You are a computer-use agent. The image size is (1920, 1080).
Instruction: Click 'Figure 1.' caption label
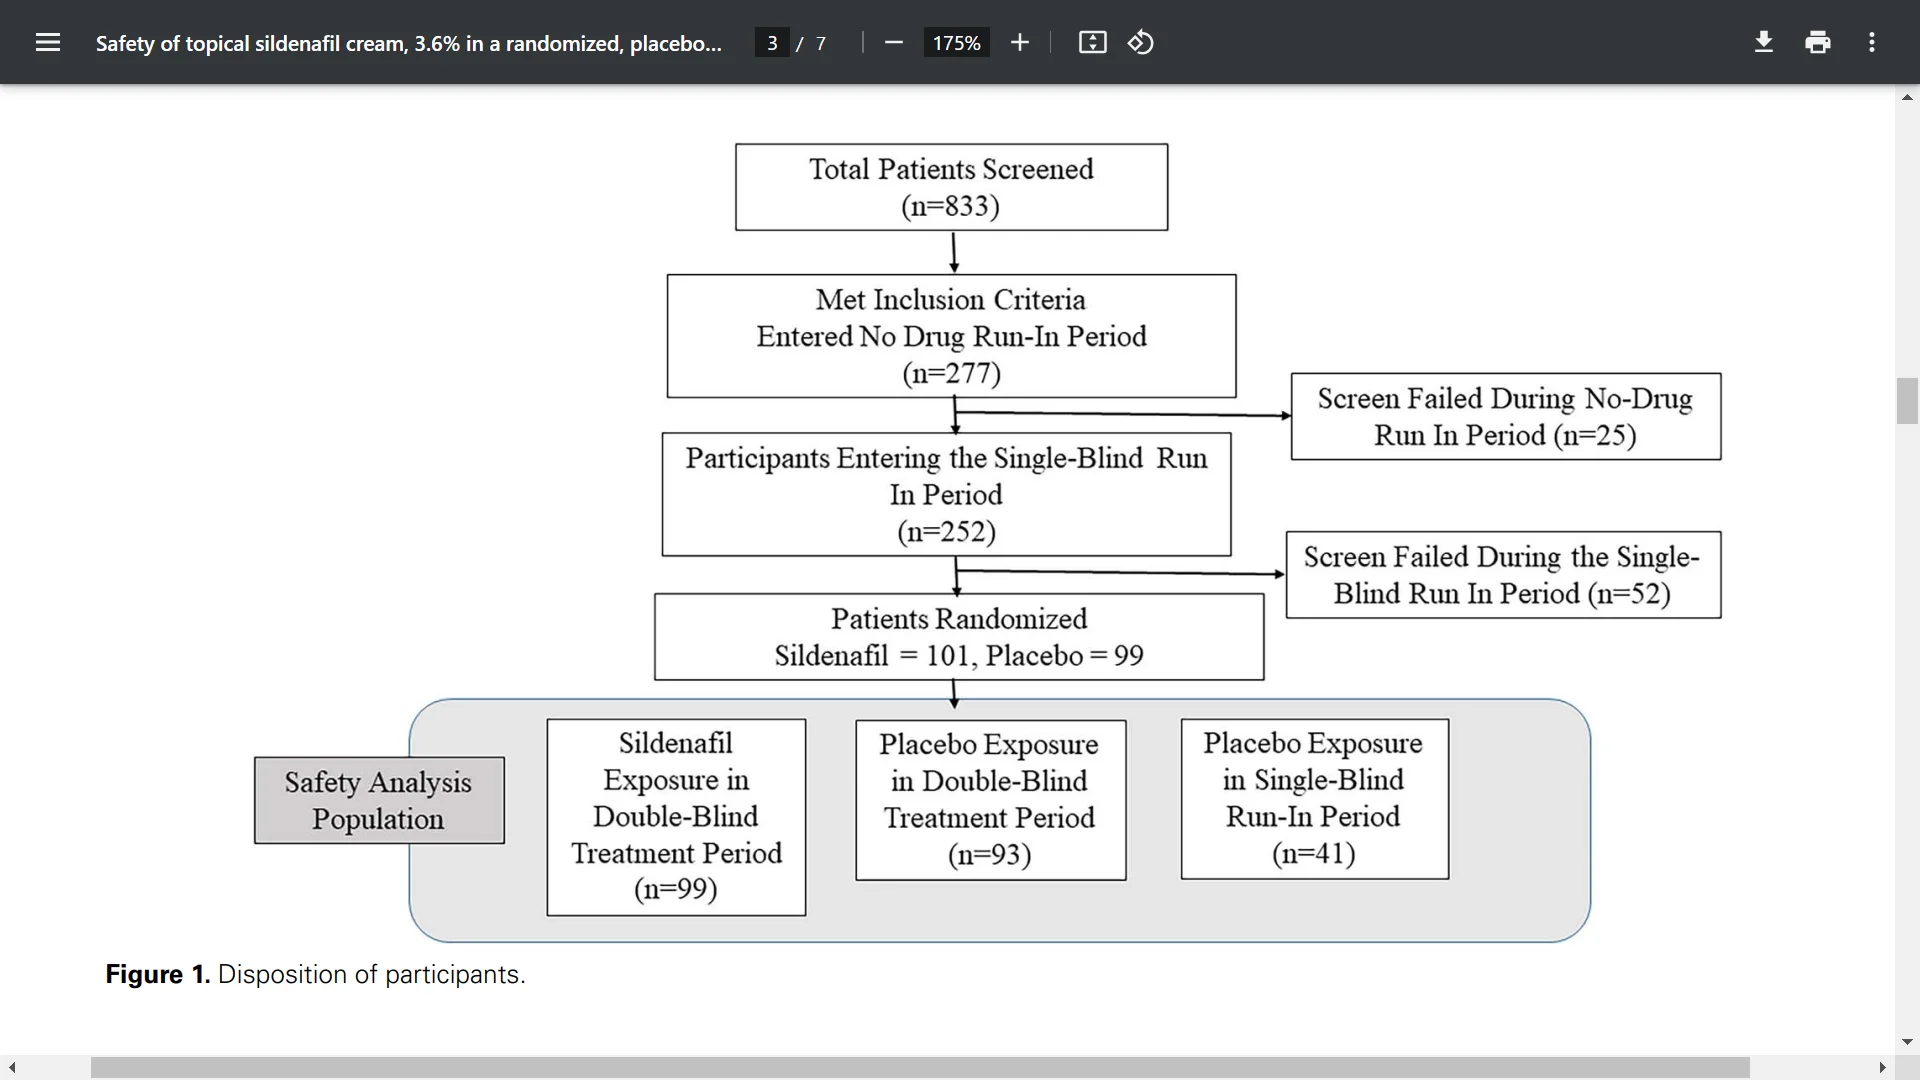158,975
